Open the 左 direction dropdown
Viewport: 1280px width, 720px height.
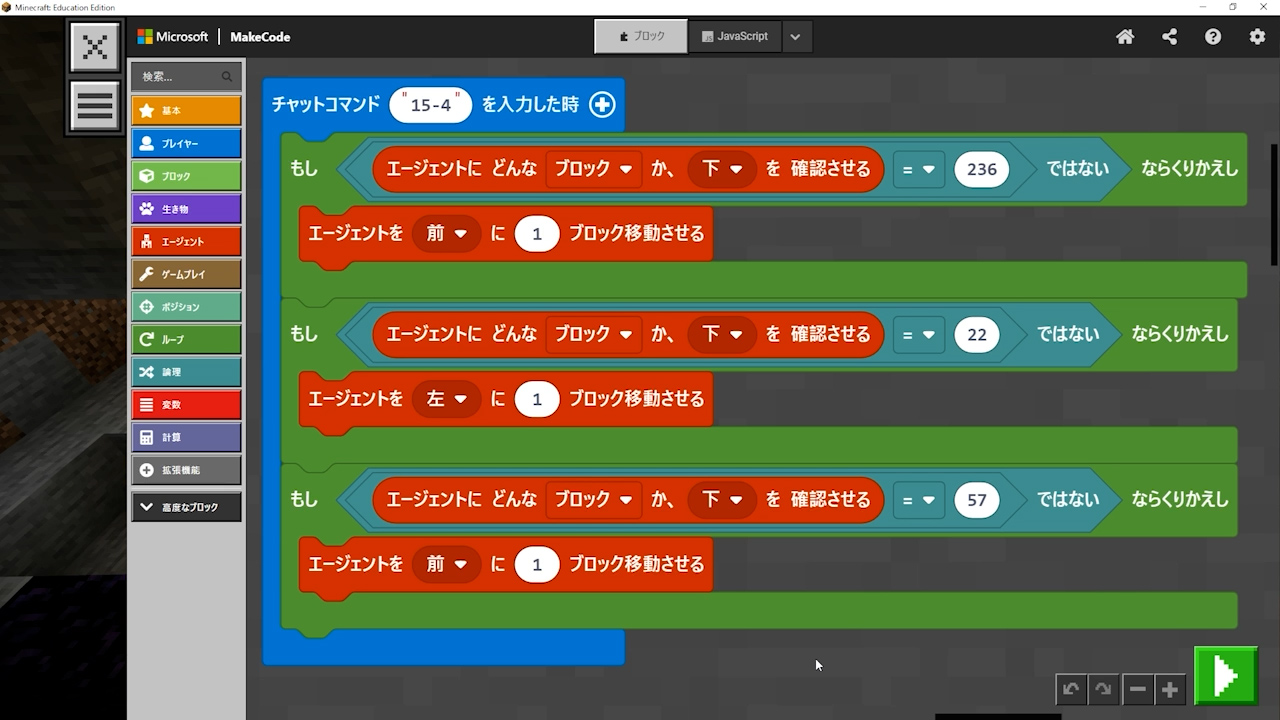tap(446, 399)
